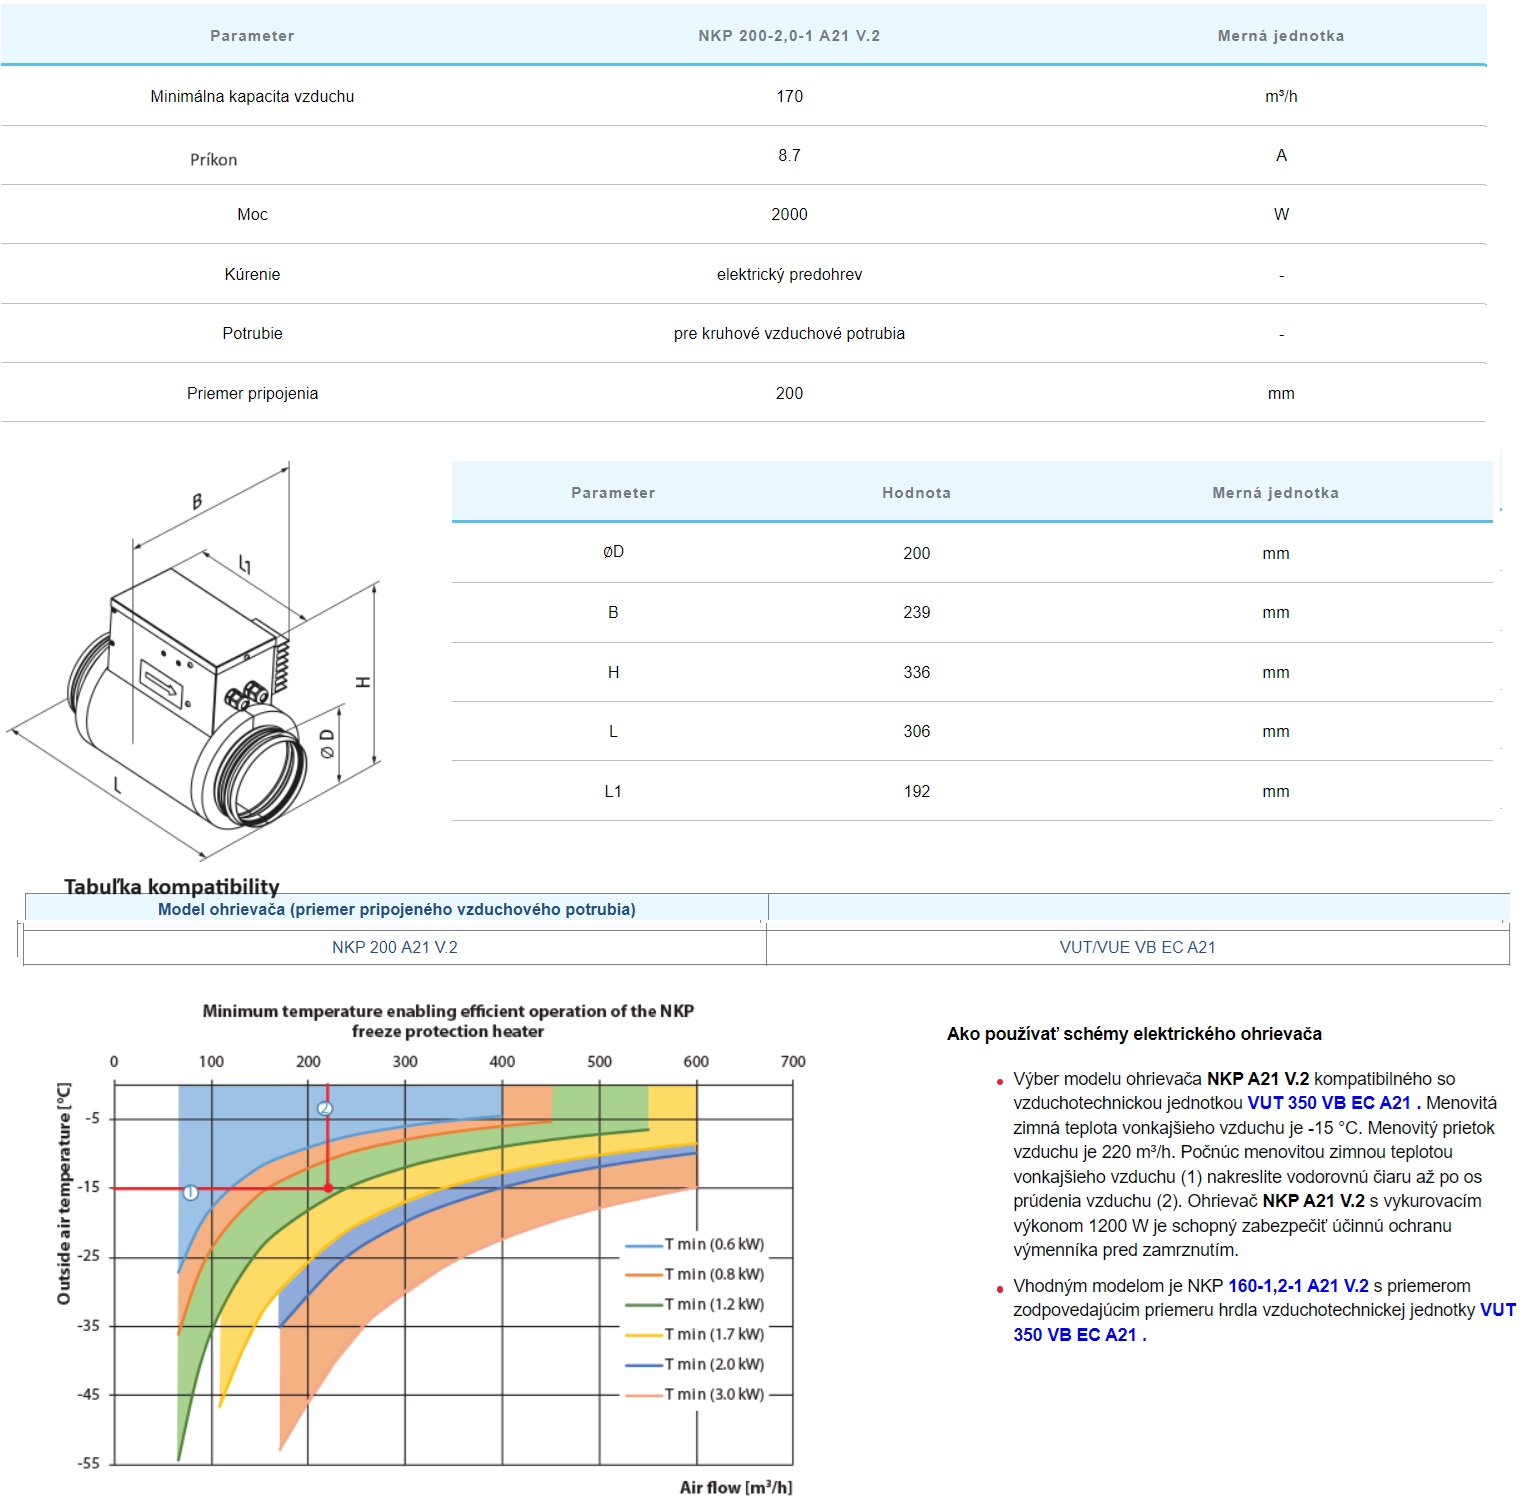Open the 160-1,2-1 A21 V.2 link
This screenshot has height=1508, width=1533.
(1298, 1286)
